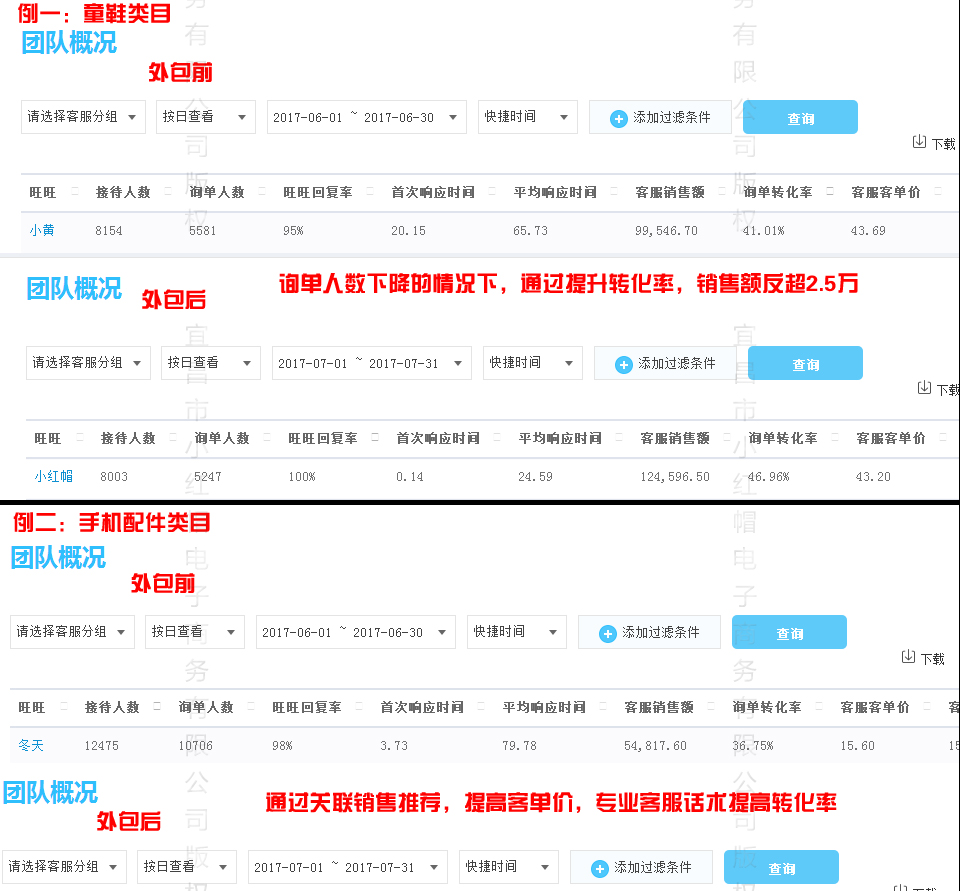The height and width of the screenshot is (891, 960).
Task: Click reception count 8154
Action: coord(109,231)
